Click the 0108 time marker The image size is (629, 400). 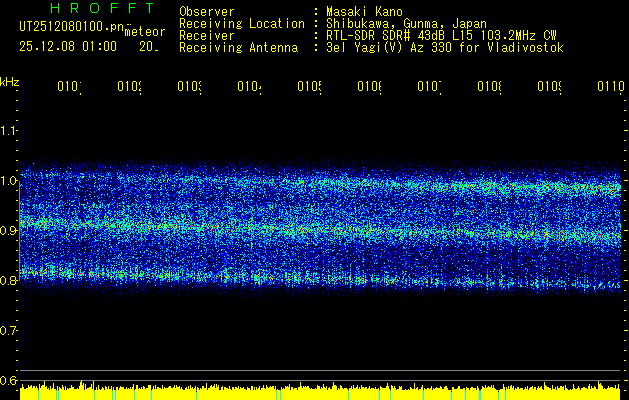click(x=488, y=88)
